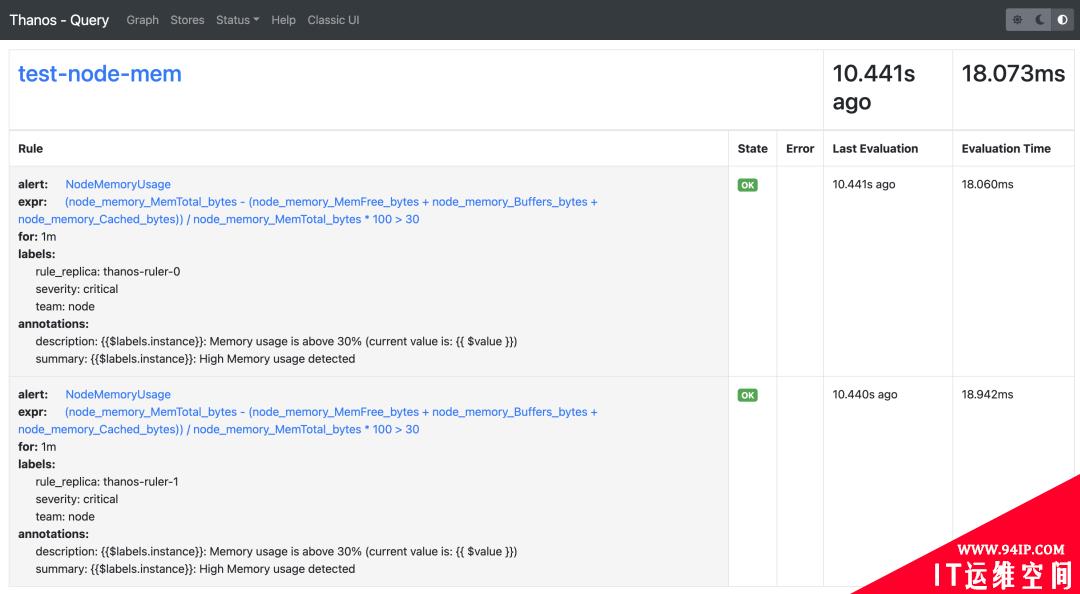This screenshot has height=594, width=1080.
Task: Click 'team: node' in first rule
Action: pos(65,306)
